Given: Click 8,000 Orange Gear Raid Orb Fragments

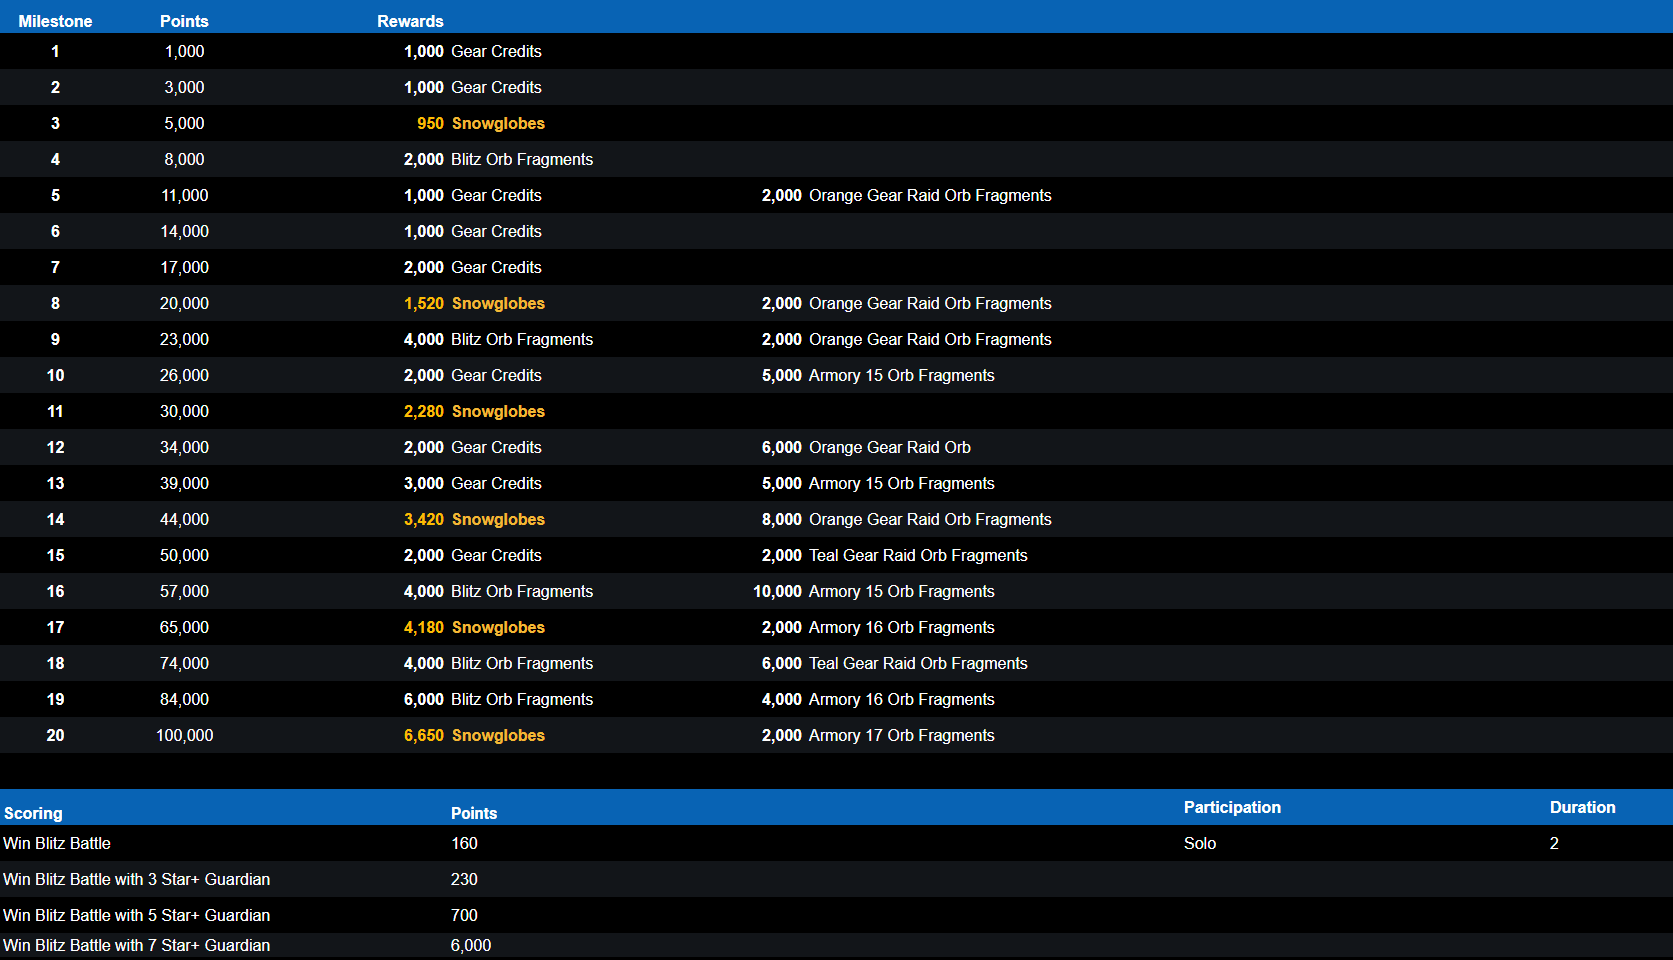Looking at the screenshot, I should pyautogui.click(x=906, y=519).
